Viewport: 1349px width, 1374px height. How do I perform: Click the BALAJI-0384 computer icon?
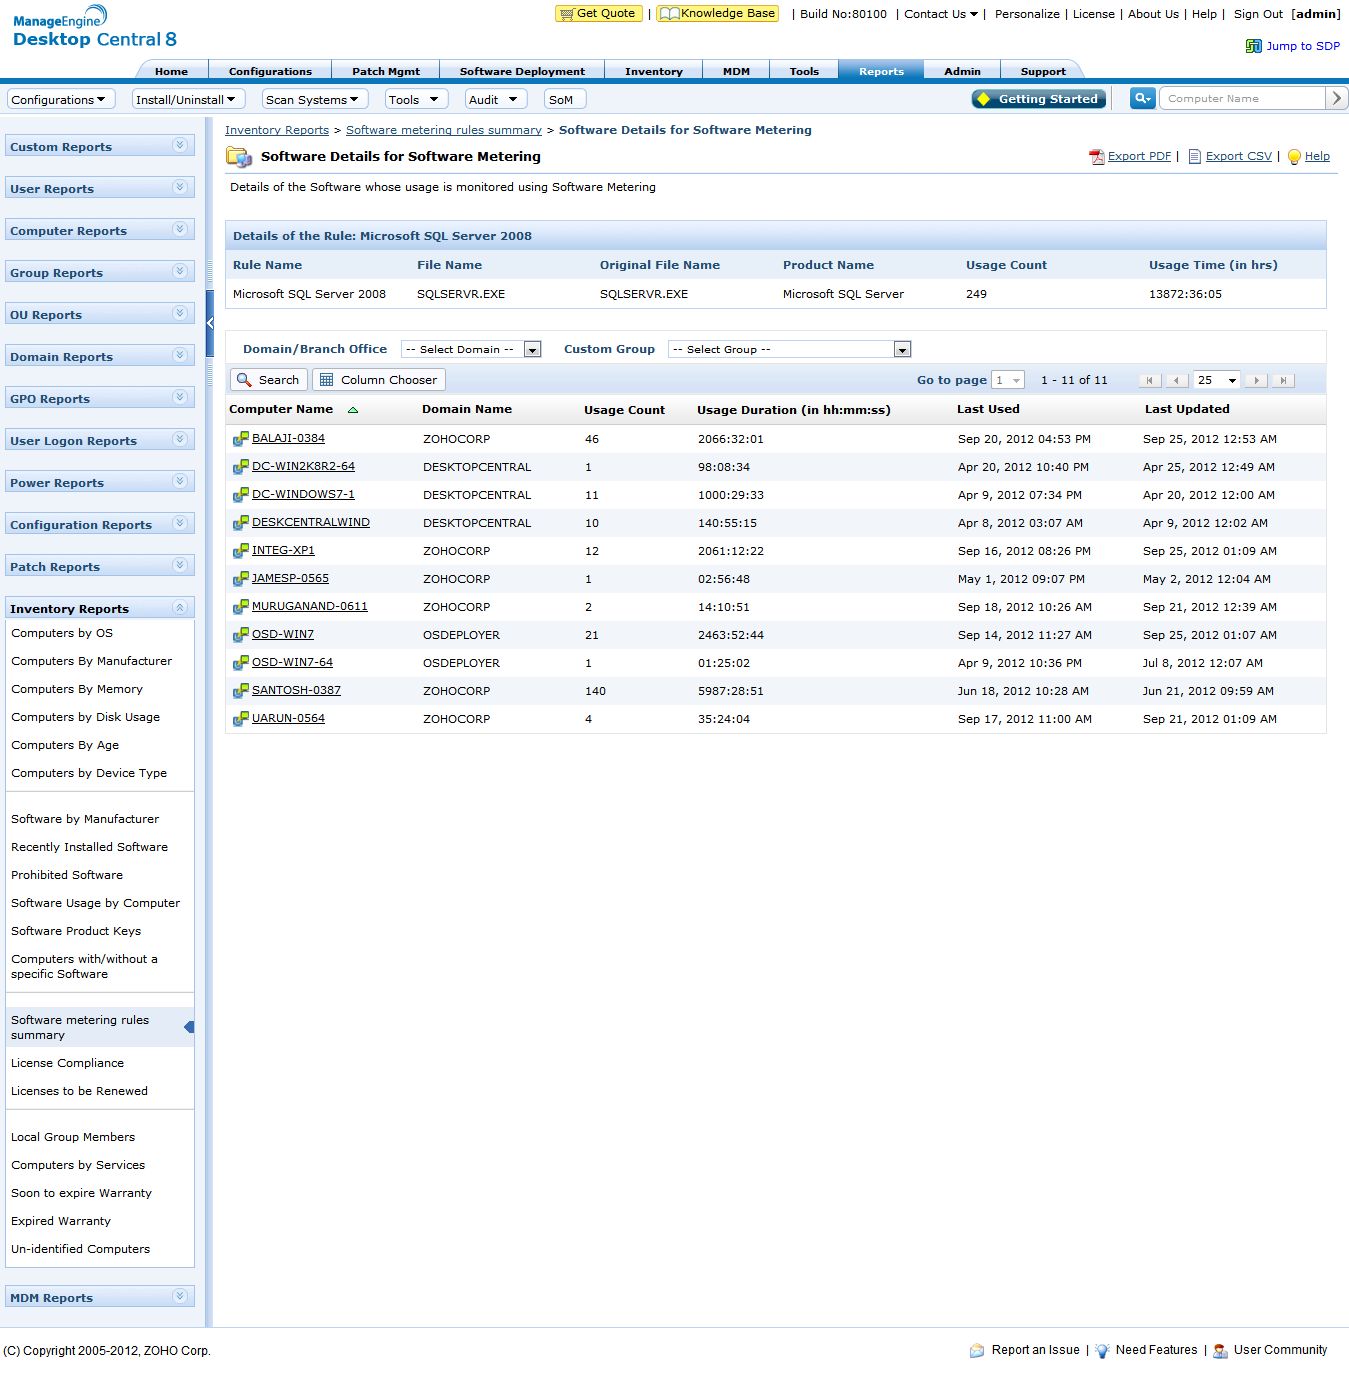(240, 439)
